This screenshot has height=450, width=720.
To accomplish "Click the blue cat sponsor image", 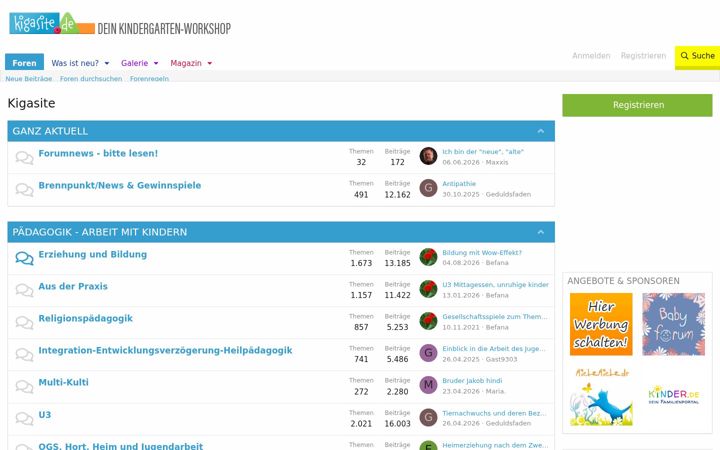I will point(601,397).
